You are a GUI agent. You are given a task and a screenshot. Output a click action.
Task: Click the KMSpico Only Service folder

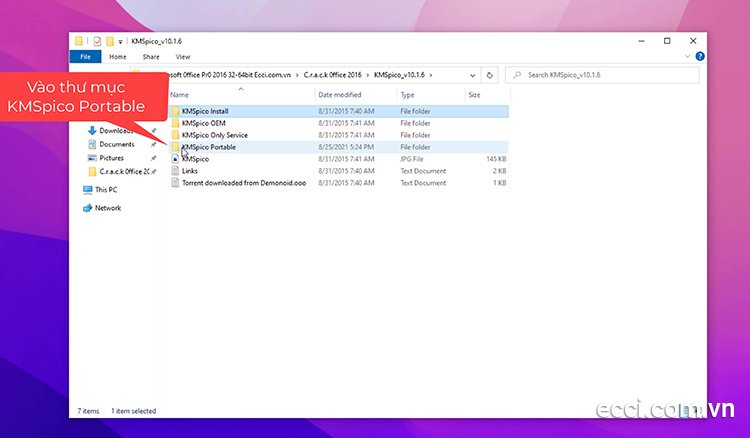pos(214,135)
